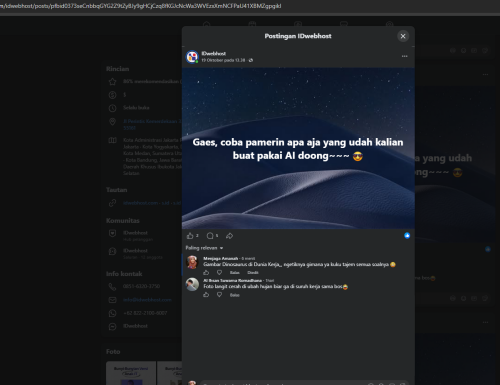Screen dimensions: 500x385
Task: Open first photo thumbnail under Foto
Action: point(131,373)
